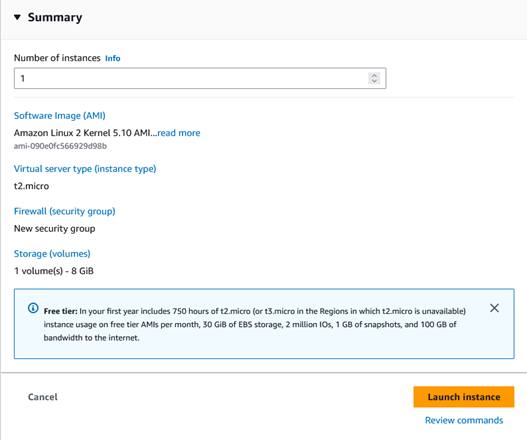Collapse the Summary section triangle

pos(17,17)
